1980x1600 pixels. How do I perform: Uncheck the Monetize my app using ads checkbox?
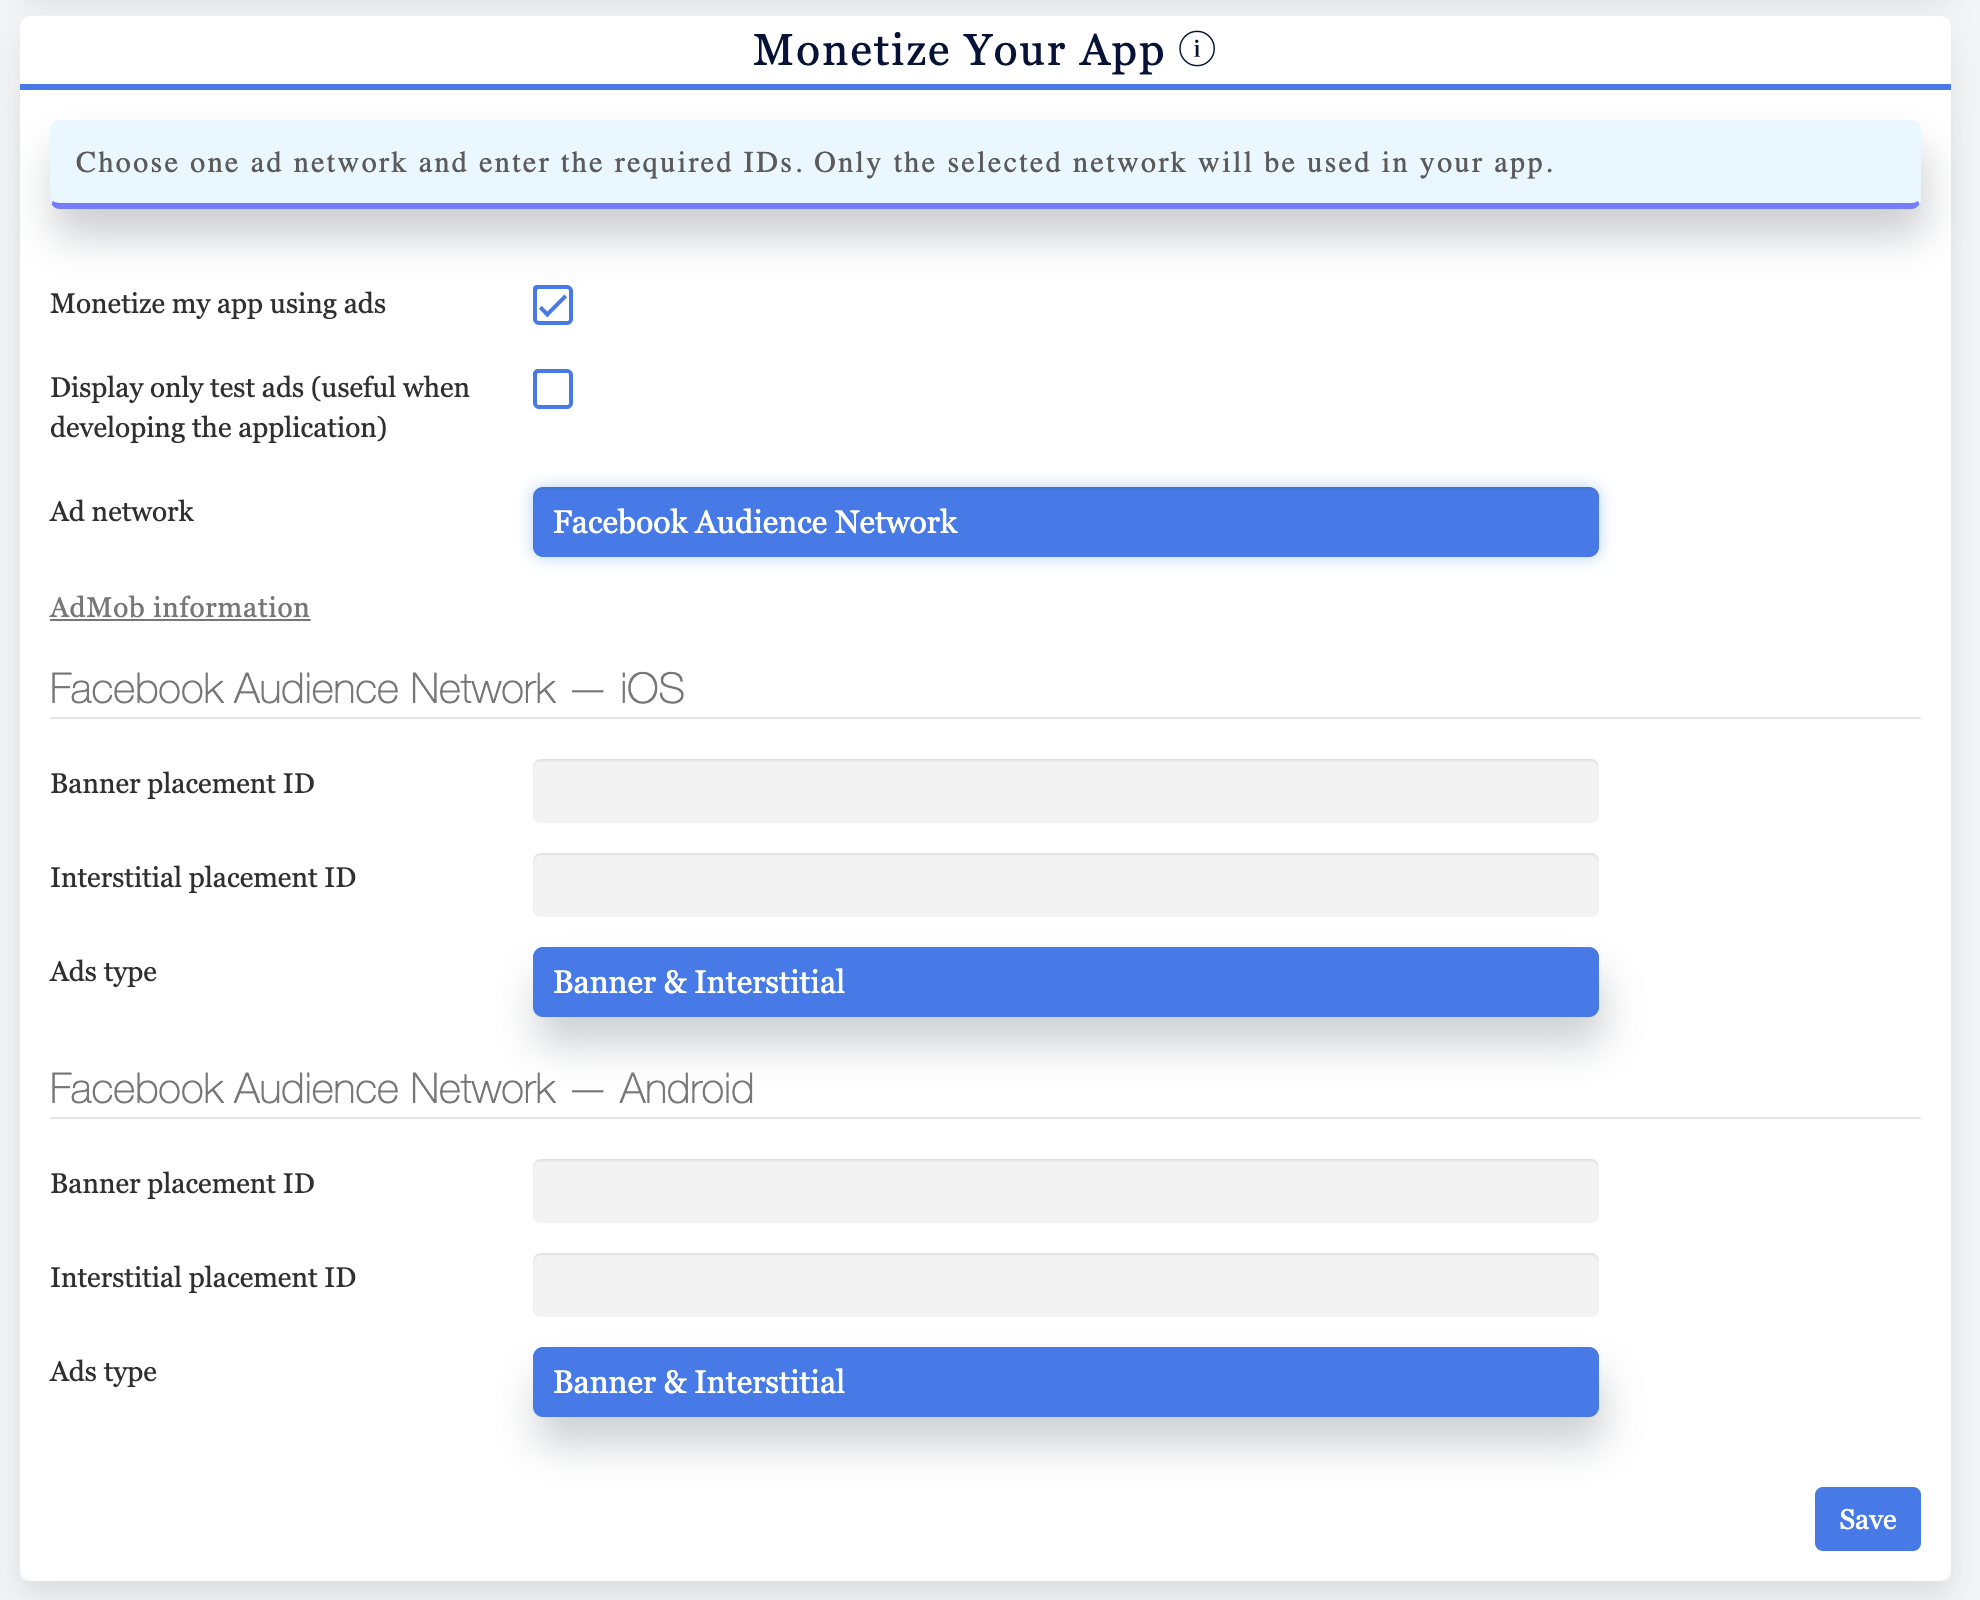click(552, 305)
